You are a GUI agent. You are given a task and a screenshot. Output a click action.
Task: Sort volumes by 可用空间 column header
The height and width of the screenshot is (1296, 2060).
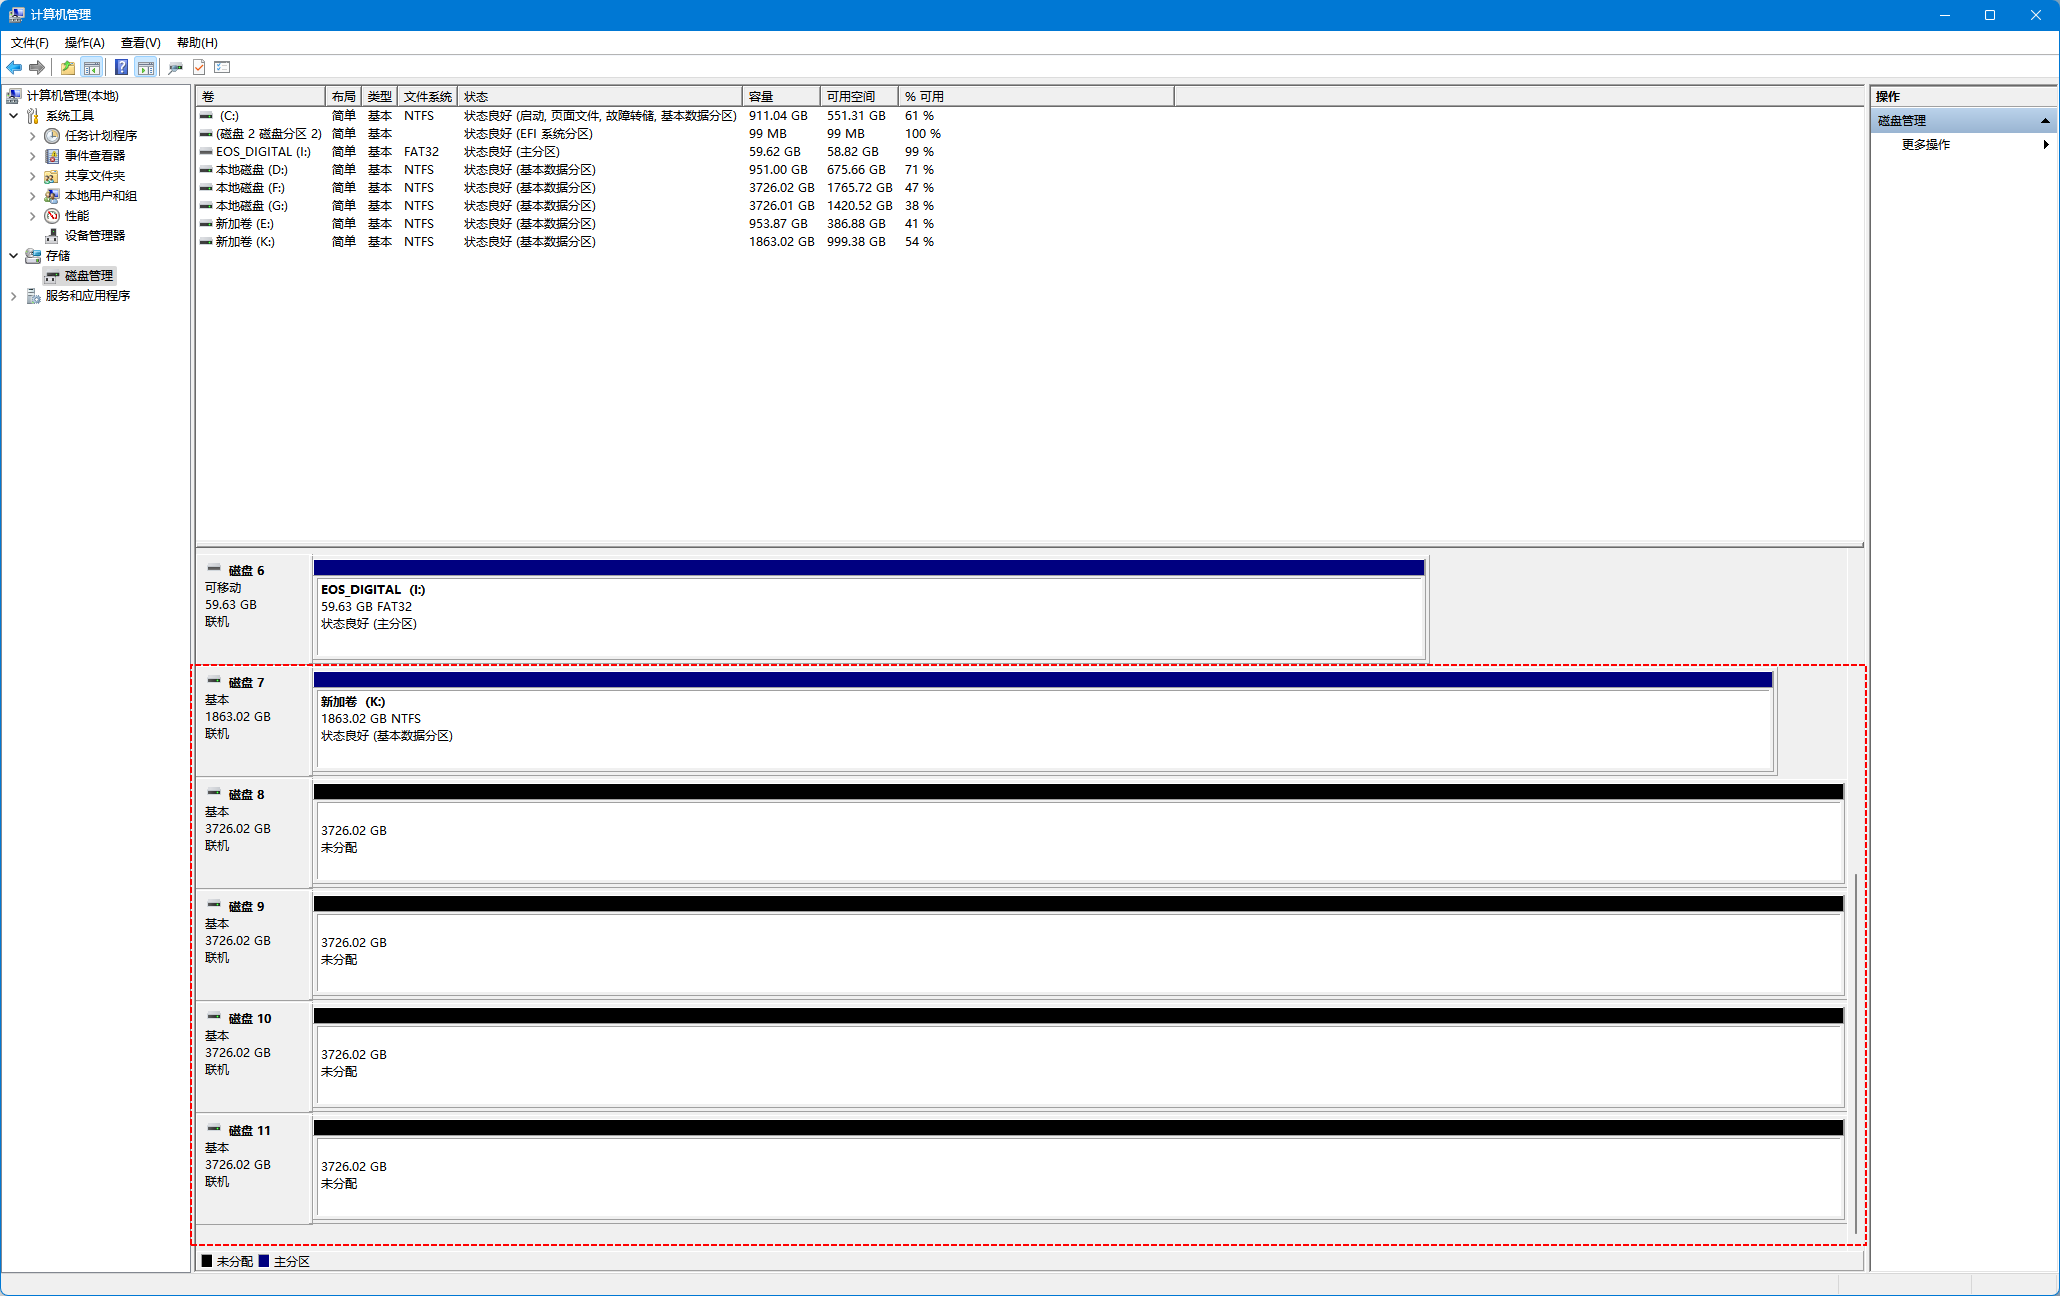pyautogui.click(x=857, y=96)
